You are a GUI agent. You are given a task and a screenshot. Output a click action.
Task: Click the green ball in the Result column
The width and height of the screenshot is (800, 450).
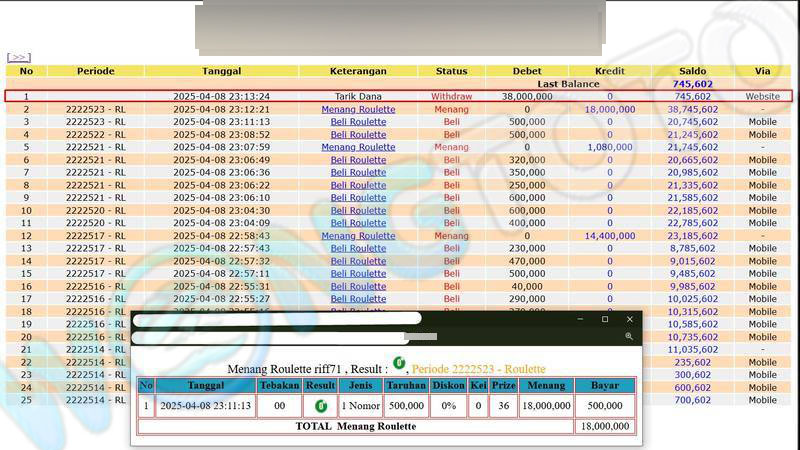click(x=321, y=406)
